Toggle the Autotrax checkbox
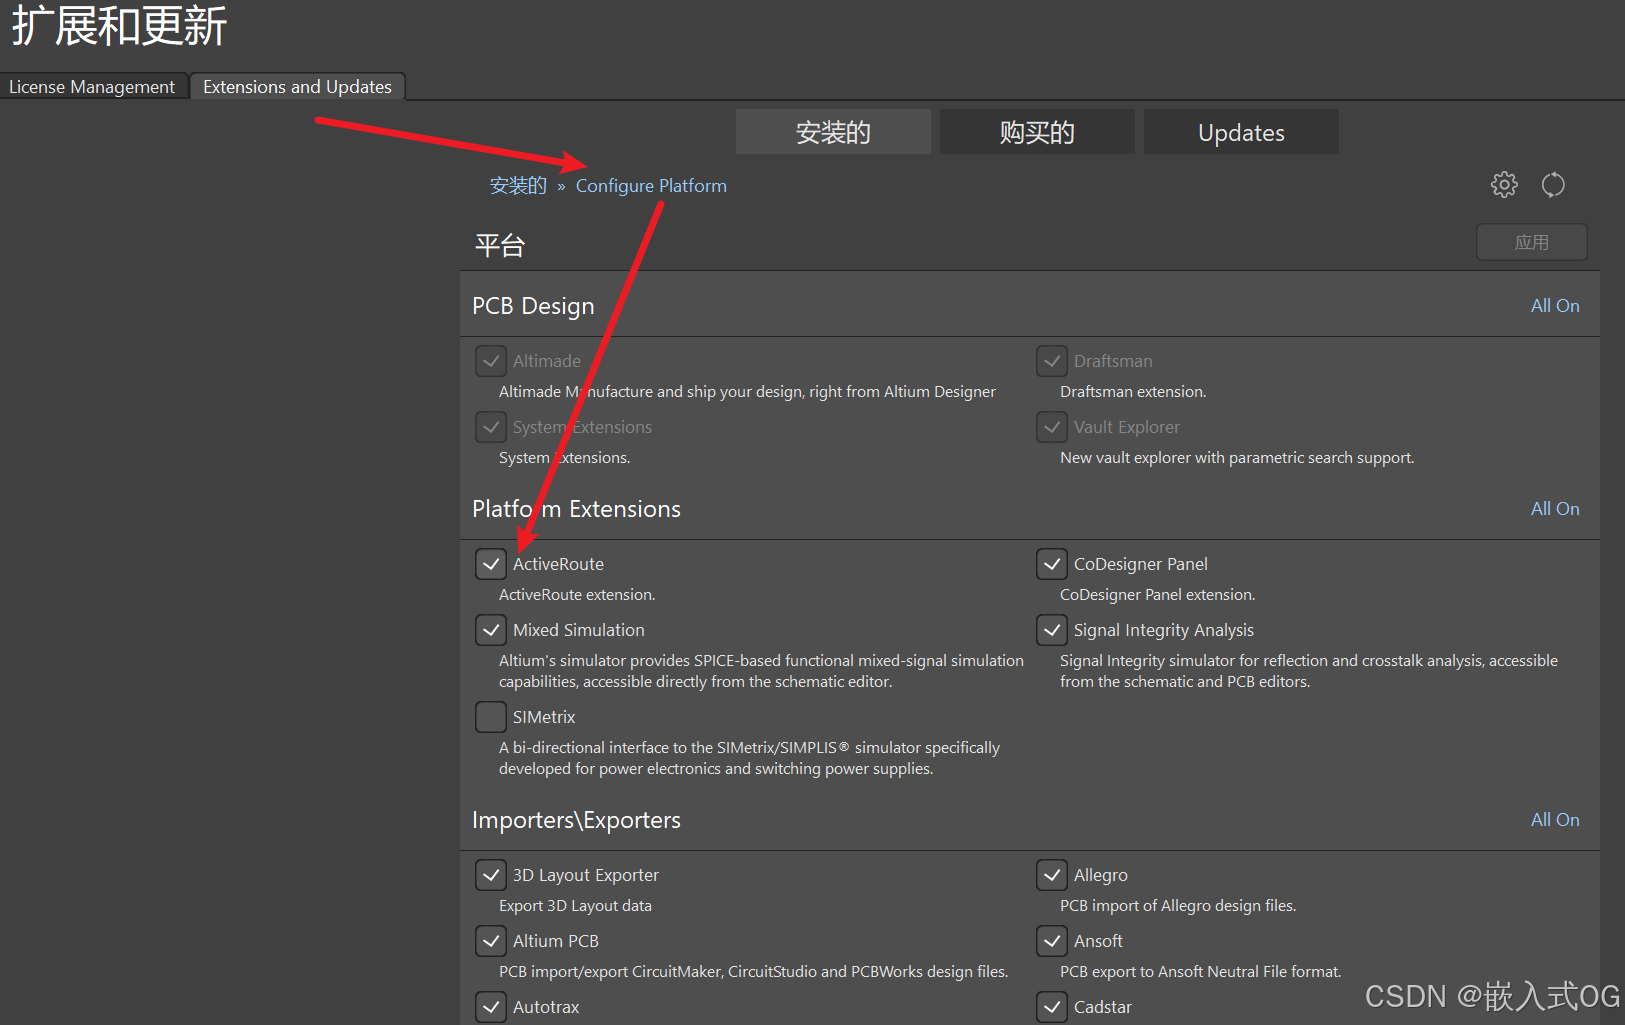 [491, 1007]
